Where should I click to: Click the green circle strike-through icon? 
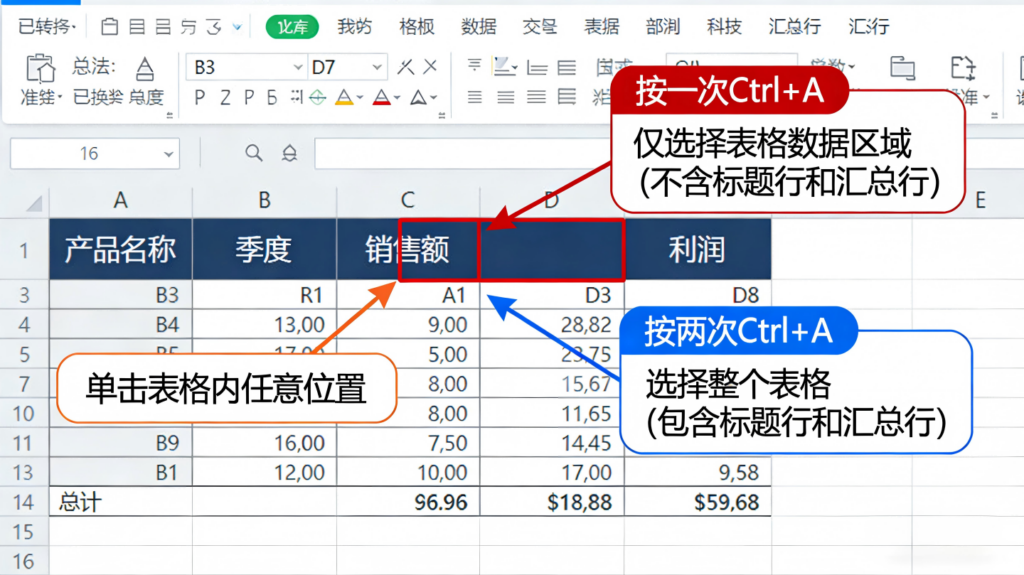(x=318, y=98)
